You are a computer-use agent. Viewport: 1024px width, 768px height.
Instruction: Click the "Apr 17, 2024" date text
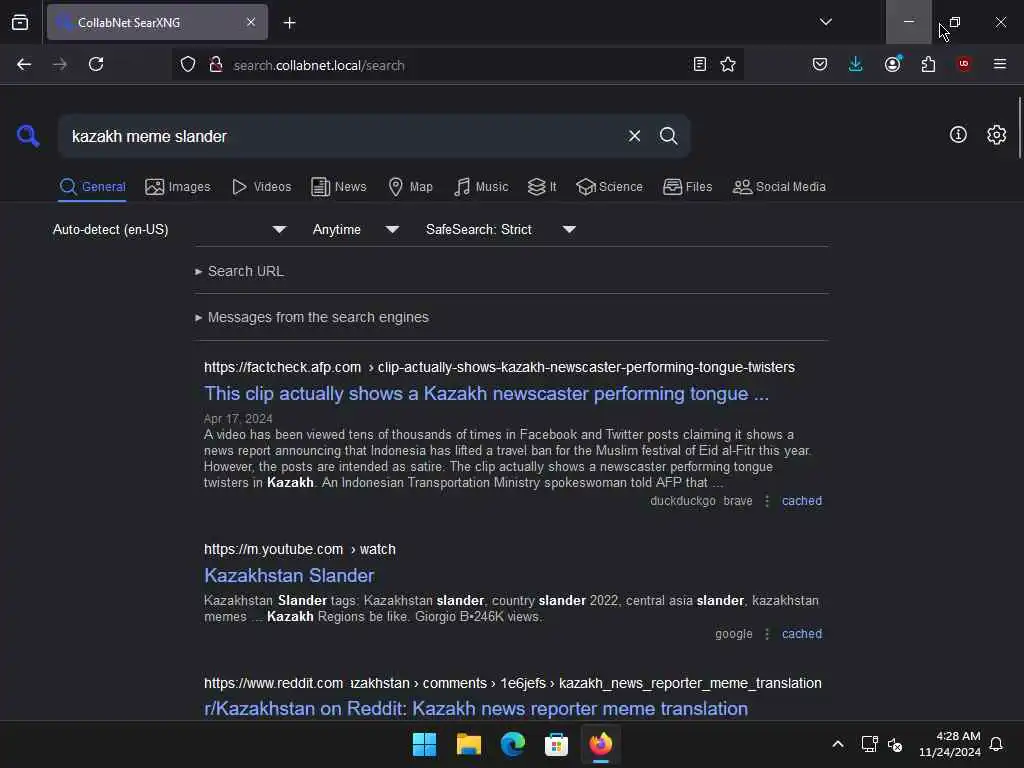[x=238, y=419]
